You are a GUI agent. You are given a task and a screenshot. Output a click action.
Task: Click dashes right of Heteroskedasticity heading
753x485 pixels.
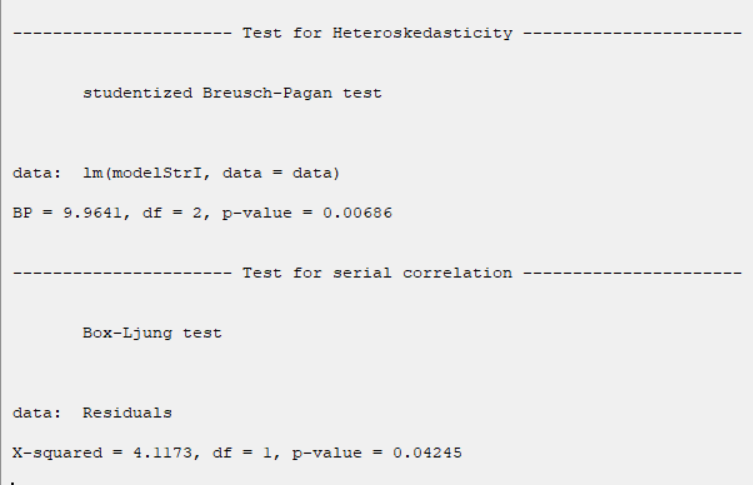point(632,34)
